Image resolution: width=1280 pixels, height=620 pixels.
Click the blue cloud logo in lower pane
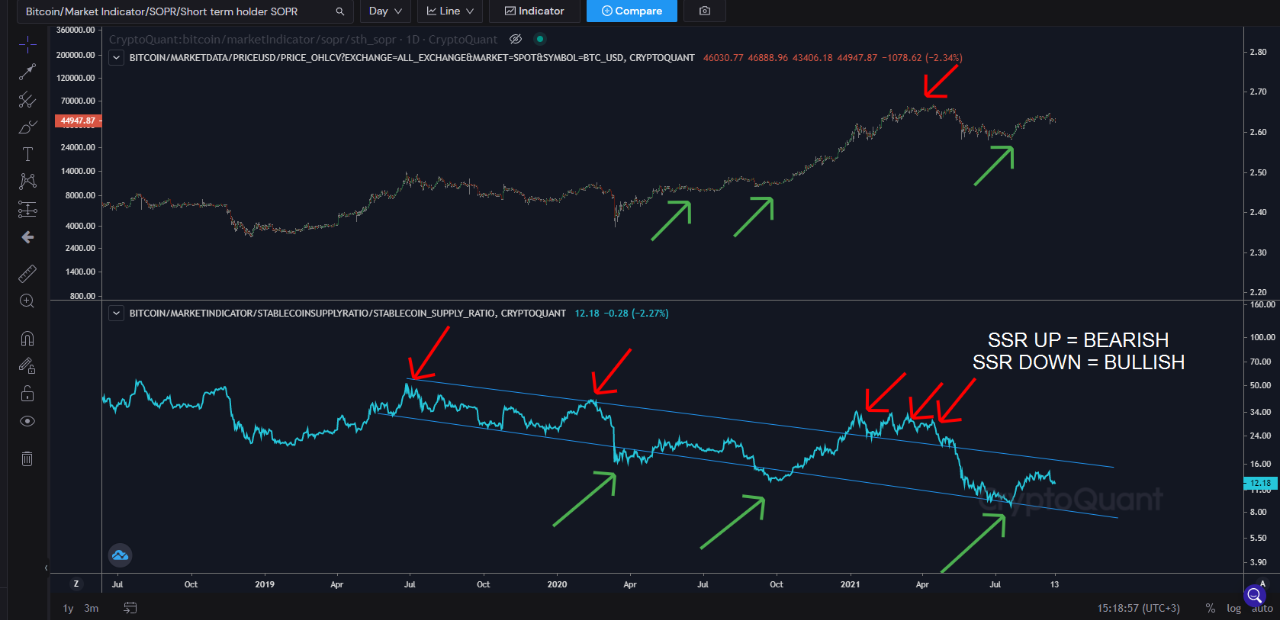pyautogui.click(x=121, y=555)
